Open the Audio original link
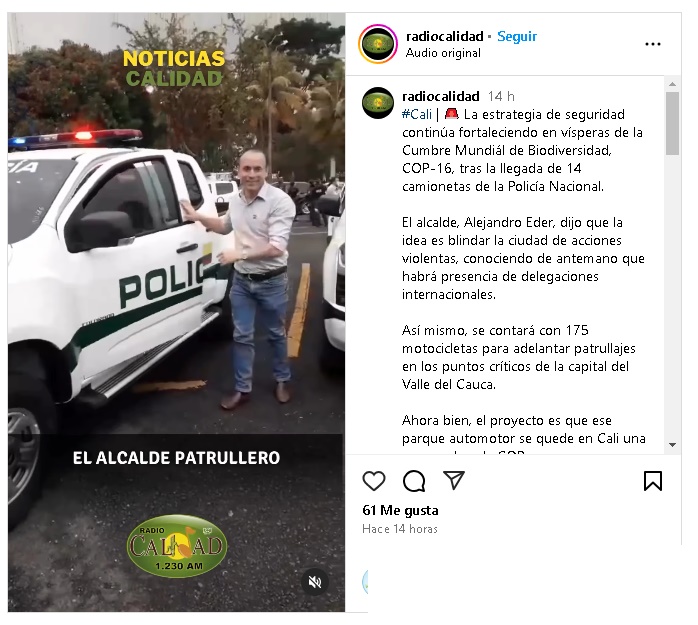Viewport: 698px width, 625px height. tap(443, 53)
